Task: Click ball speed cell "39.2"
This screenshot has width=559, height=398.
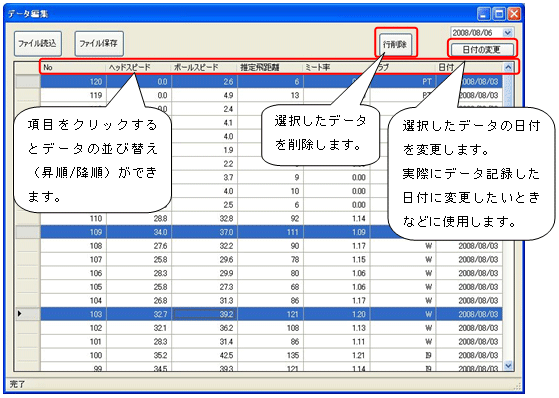Action: click(205, 314)
